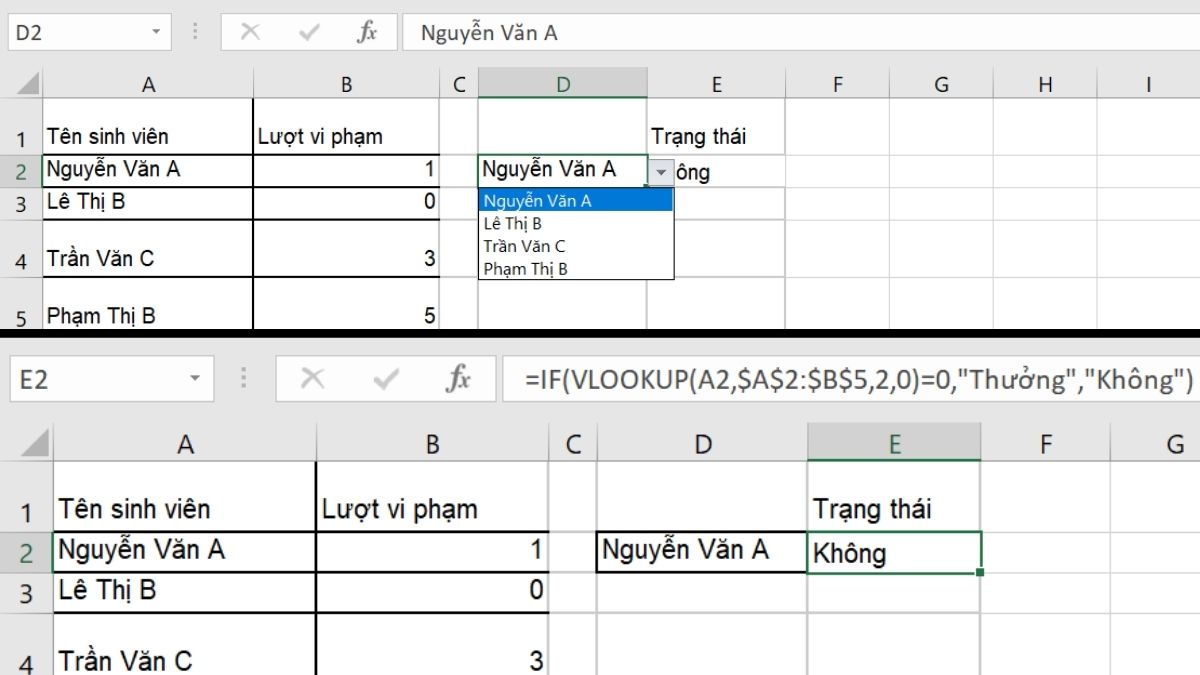Click cell A4 Trần Văn C in bottom sheet
The image size is (1200, 675).
pyautogui.click(x=185, y=644)
